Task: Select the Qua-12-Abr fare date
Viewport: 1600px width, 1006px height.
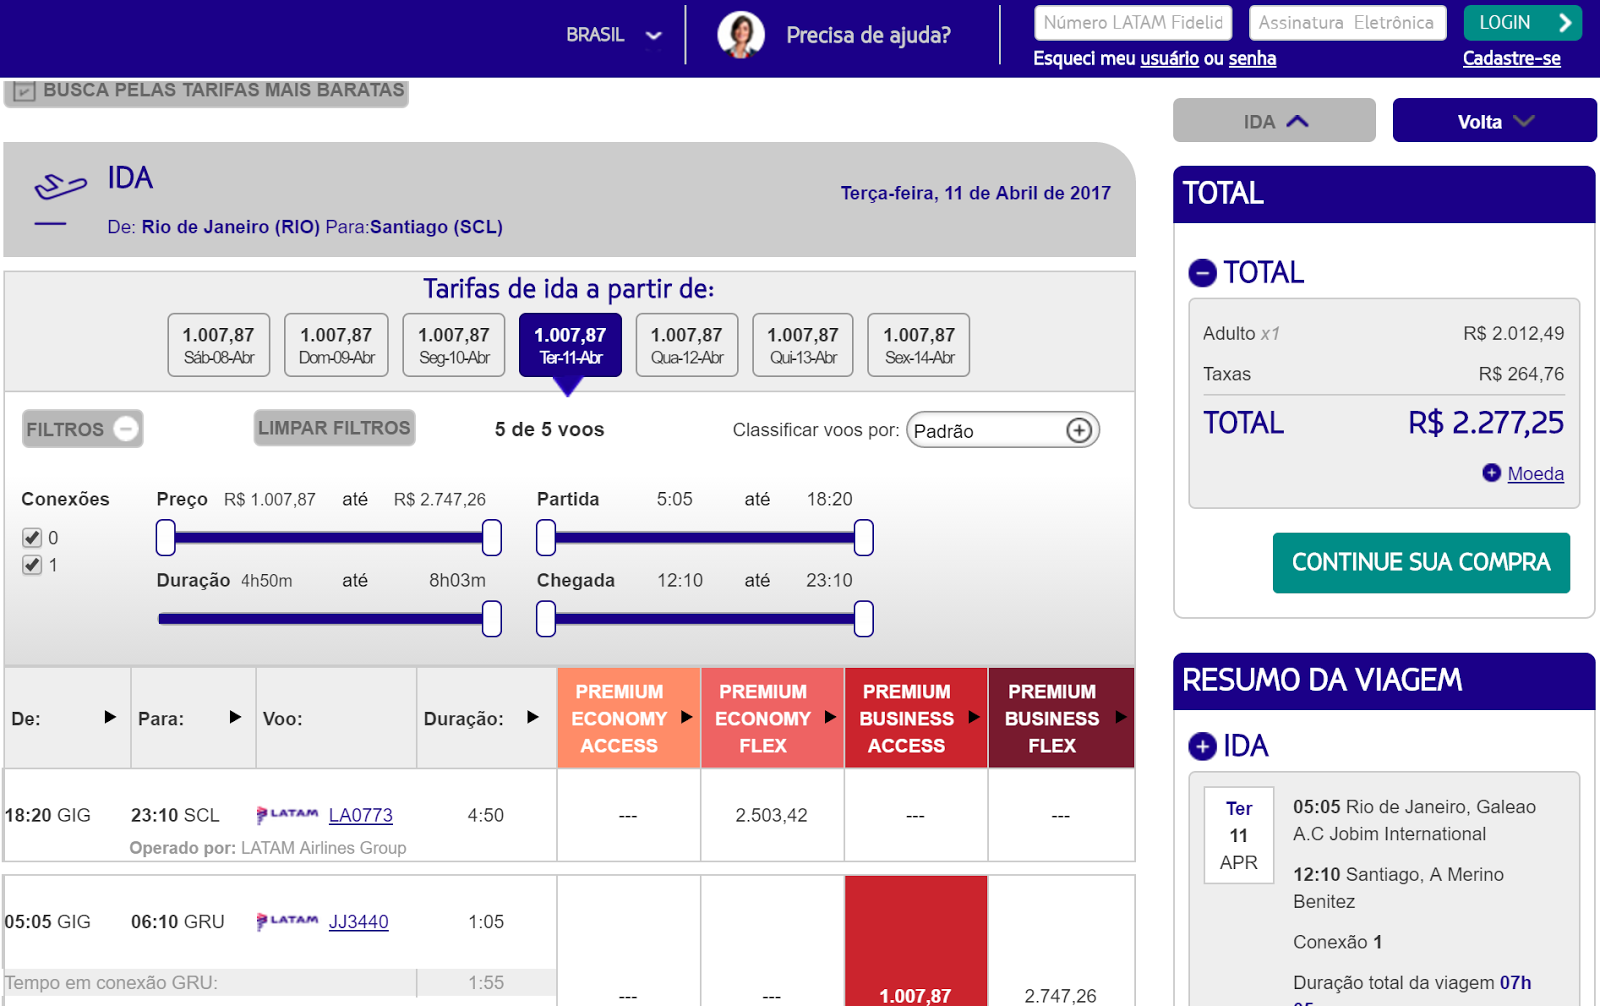Action: click(x=687, y=345)
